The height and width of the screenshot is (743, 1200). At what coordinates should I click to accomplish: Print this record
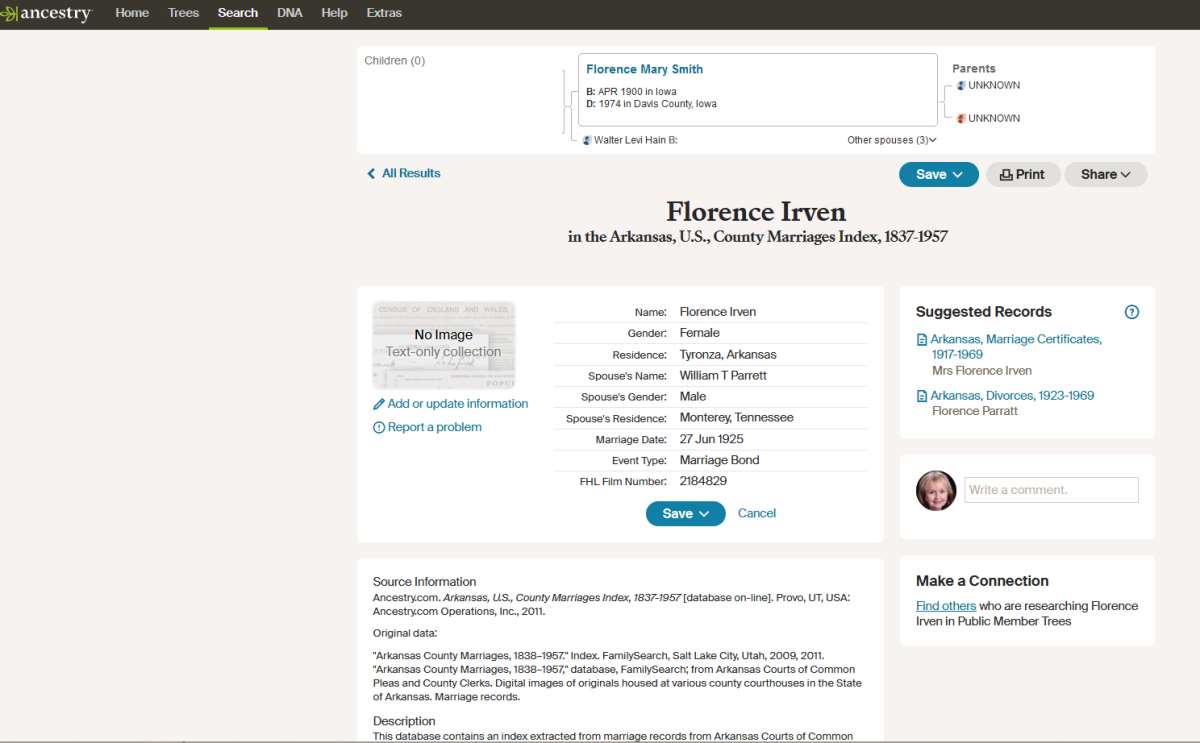1022,174
